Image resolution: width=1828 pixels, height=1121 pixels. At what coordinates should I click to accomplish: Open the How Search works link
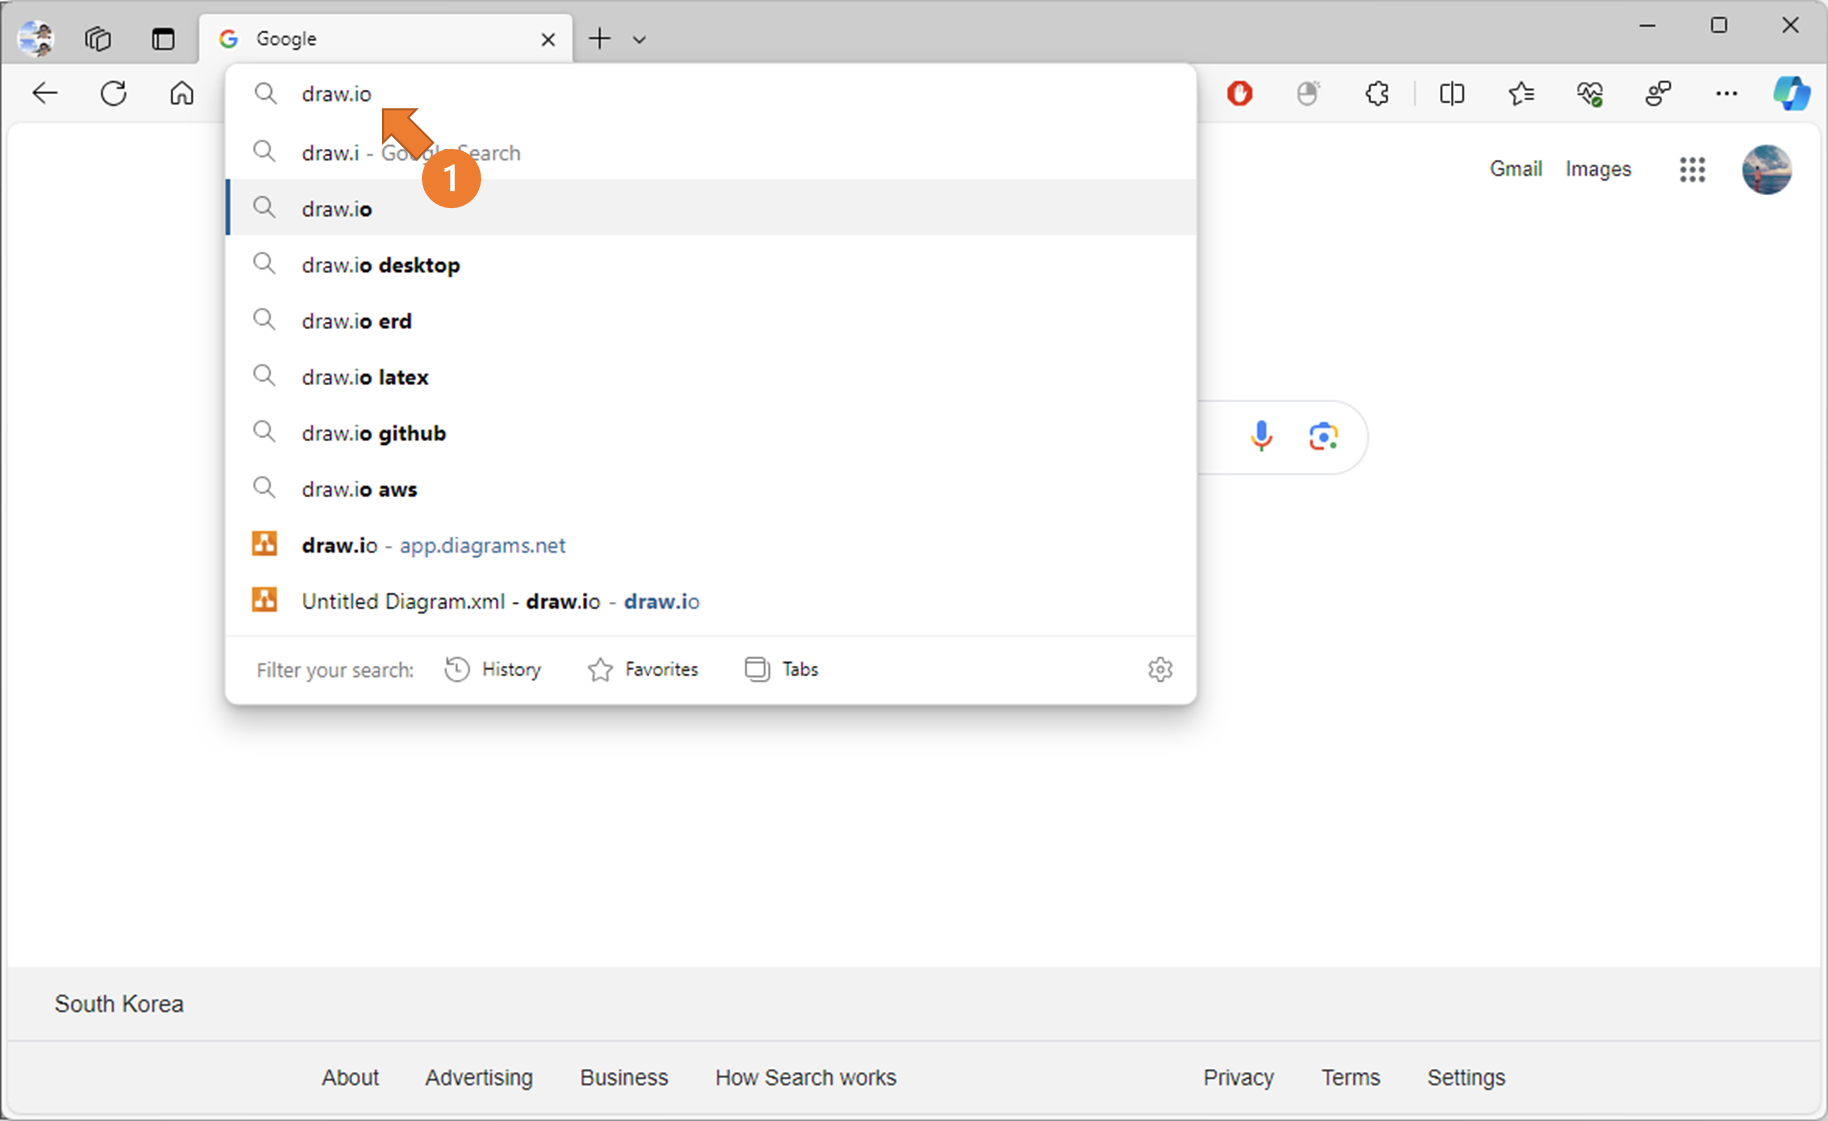806,1078
